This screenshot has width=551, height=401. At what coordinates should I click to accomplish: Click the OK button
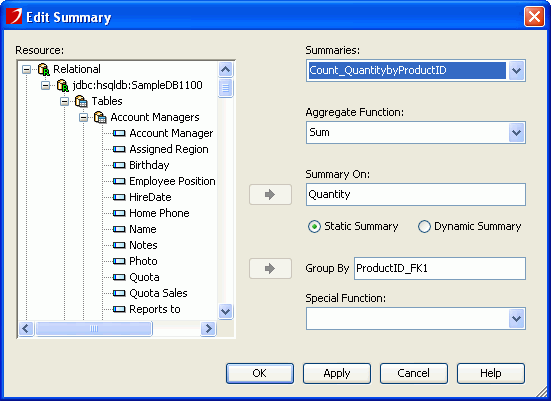tap(260, 373)
